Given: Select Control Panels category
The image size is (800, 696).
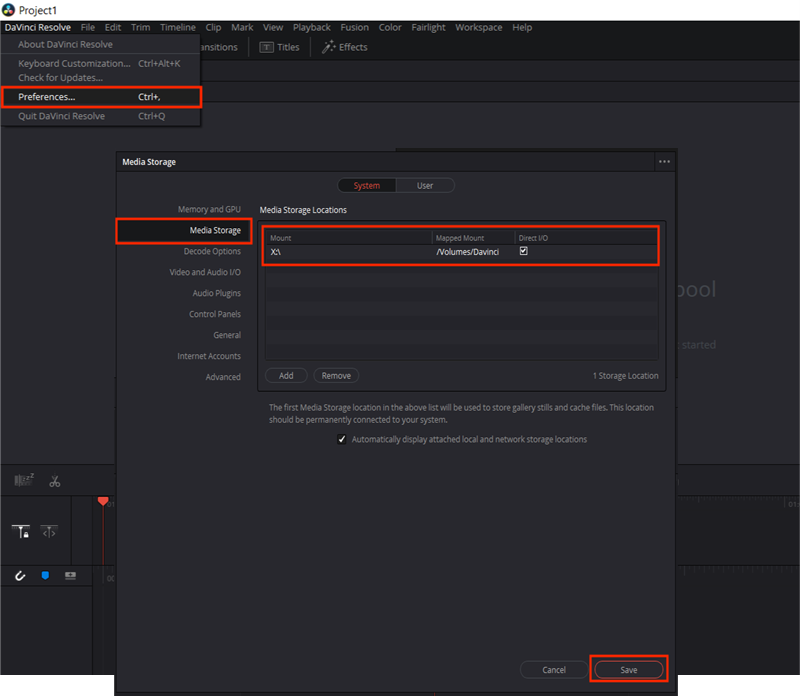Looking at the screenshot, I should tap(215, 314).
